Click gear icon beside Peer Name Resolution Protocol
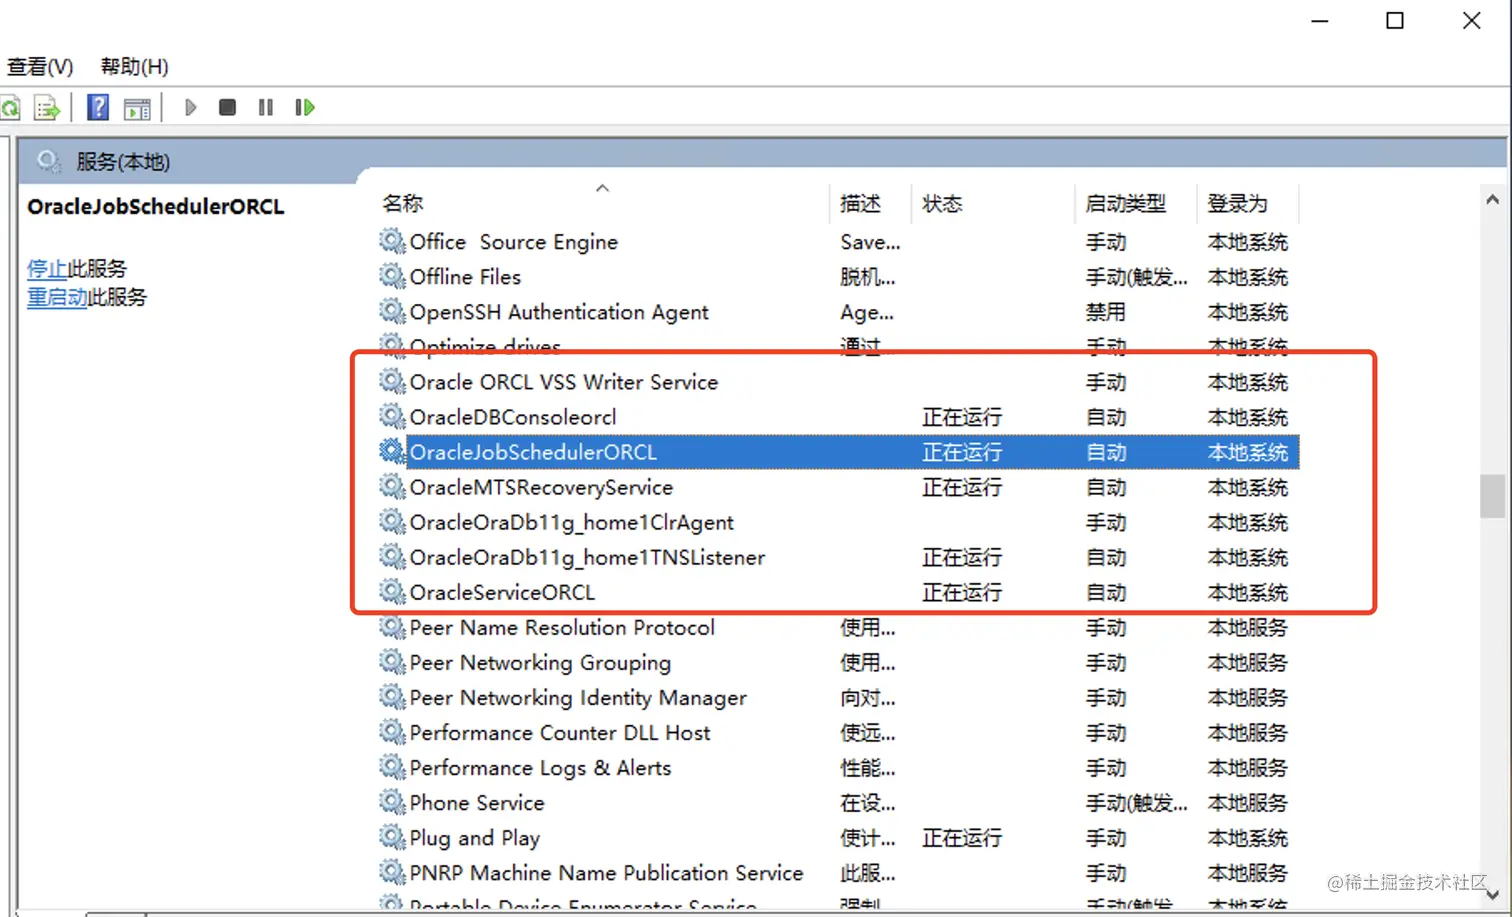The width and height of the screenshot is (1512, 917). click(392, 627)
